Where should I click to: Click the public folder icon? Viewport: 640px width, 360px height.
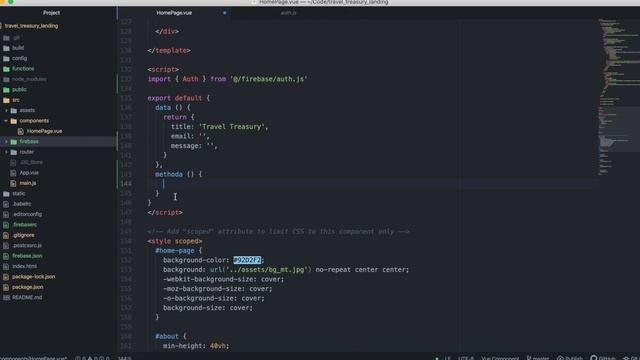(6, 90)
